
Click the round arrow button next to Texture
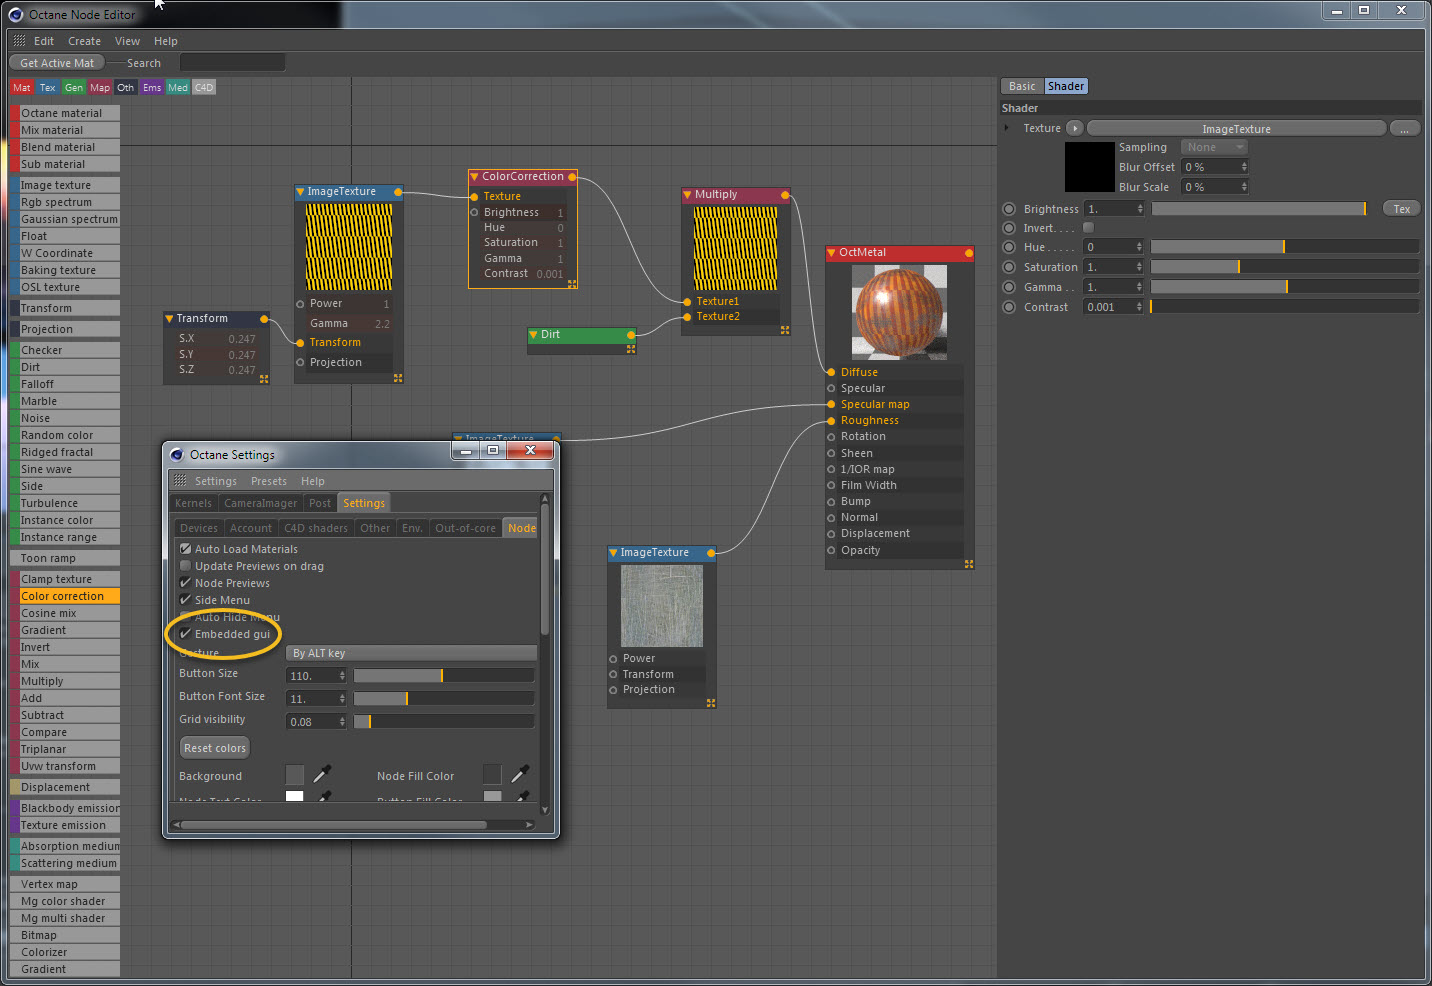pos(1075,128)
